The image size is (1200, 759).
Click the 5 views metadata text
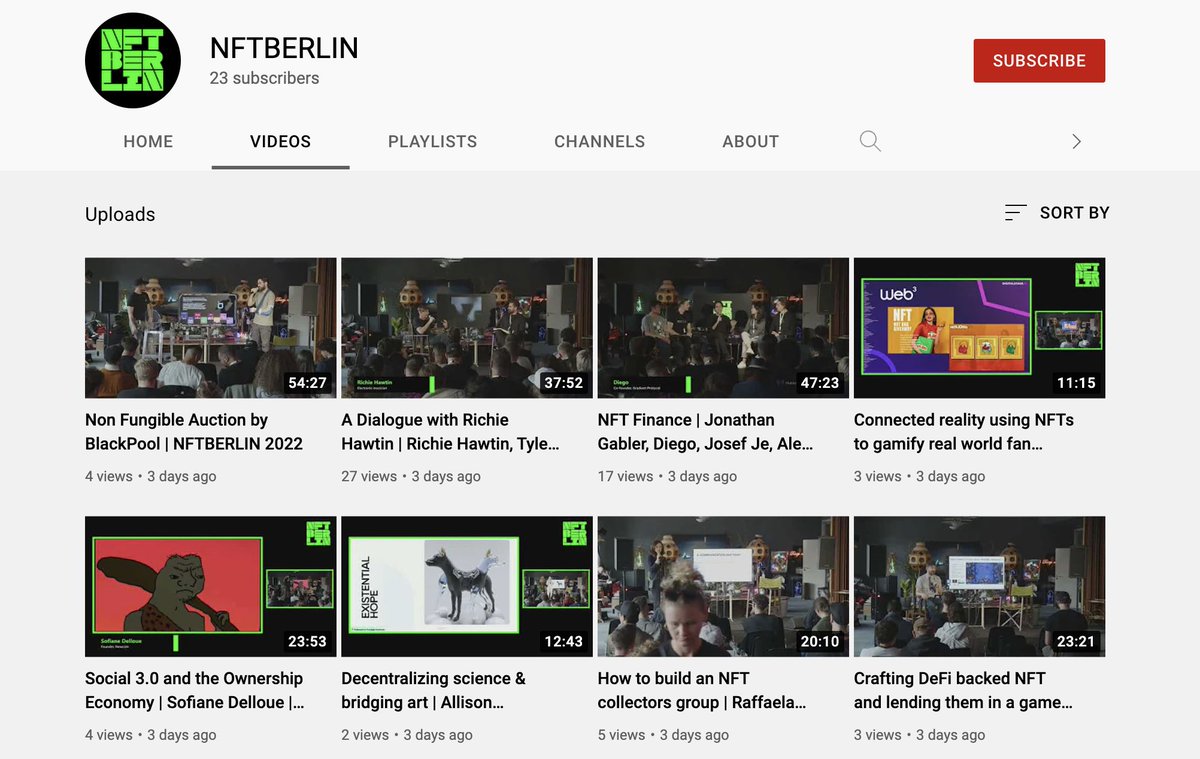[x=621, y=734]
